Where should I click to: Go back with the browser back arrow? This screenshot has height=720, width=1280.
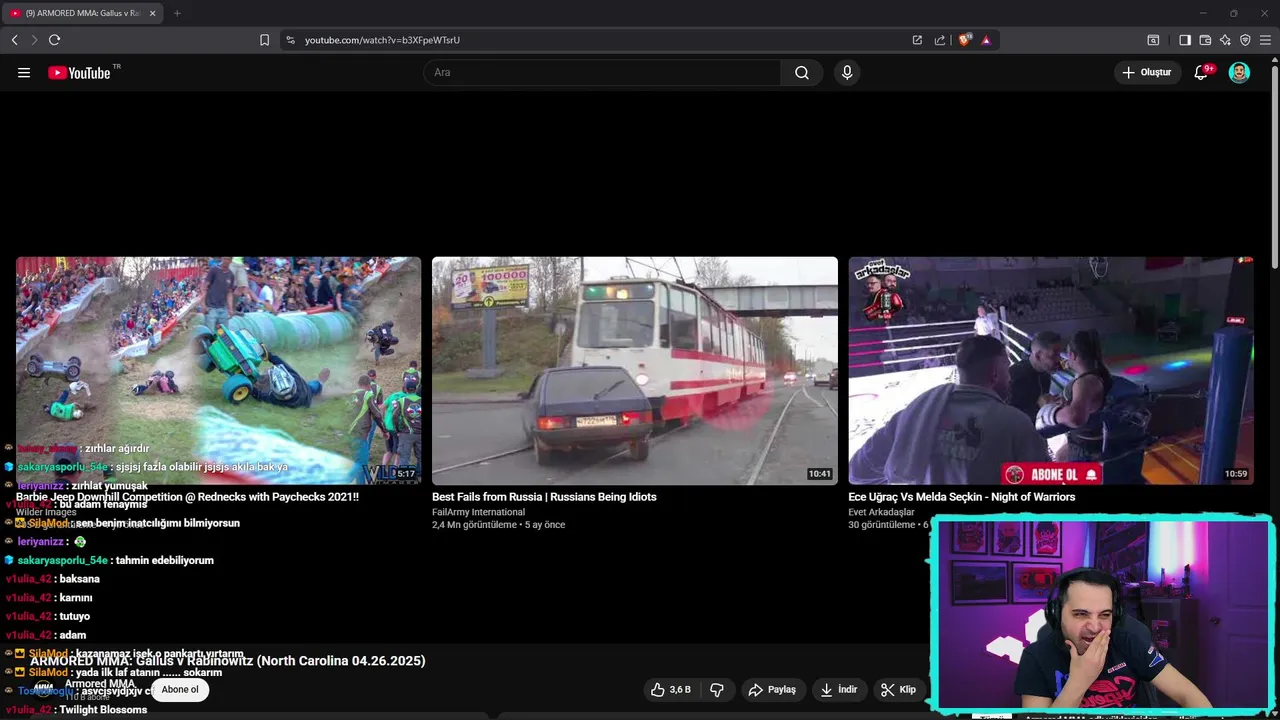click(15, 40)
